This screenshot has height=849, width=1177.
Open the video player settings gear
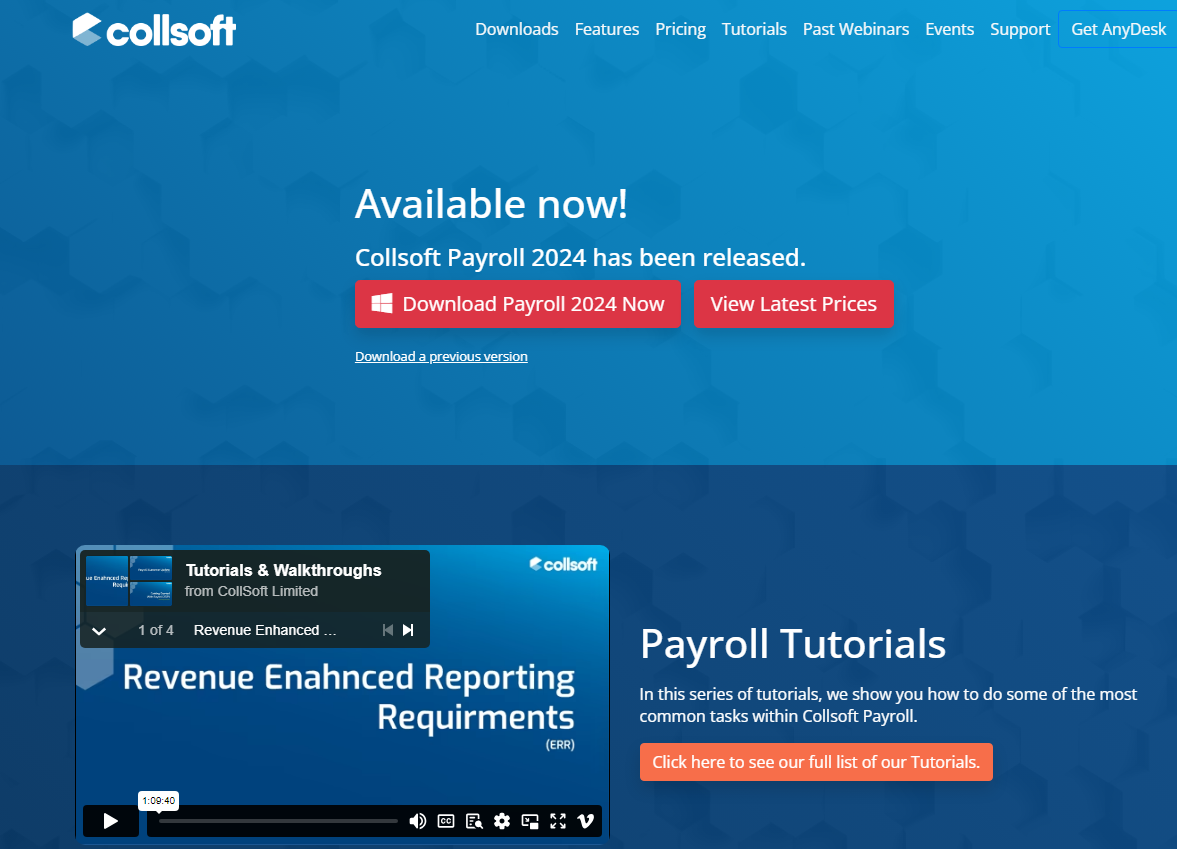[x=501, y=821]
